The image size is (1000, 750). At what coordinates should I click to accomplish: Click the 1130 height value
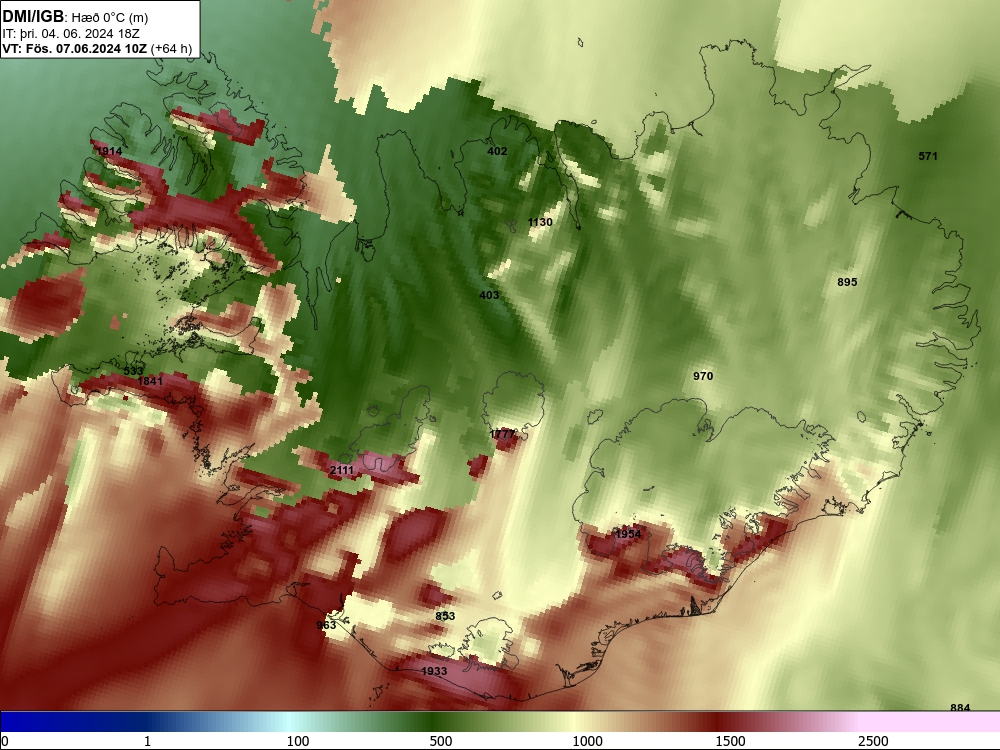(x=540, y=222)
